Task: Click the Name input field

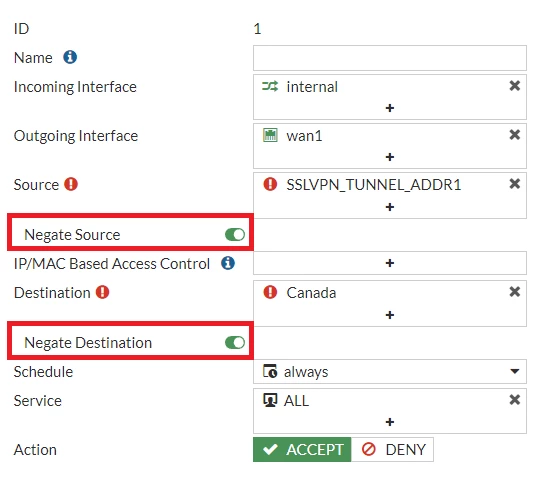Action: point(390,58)
